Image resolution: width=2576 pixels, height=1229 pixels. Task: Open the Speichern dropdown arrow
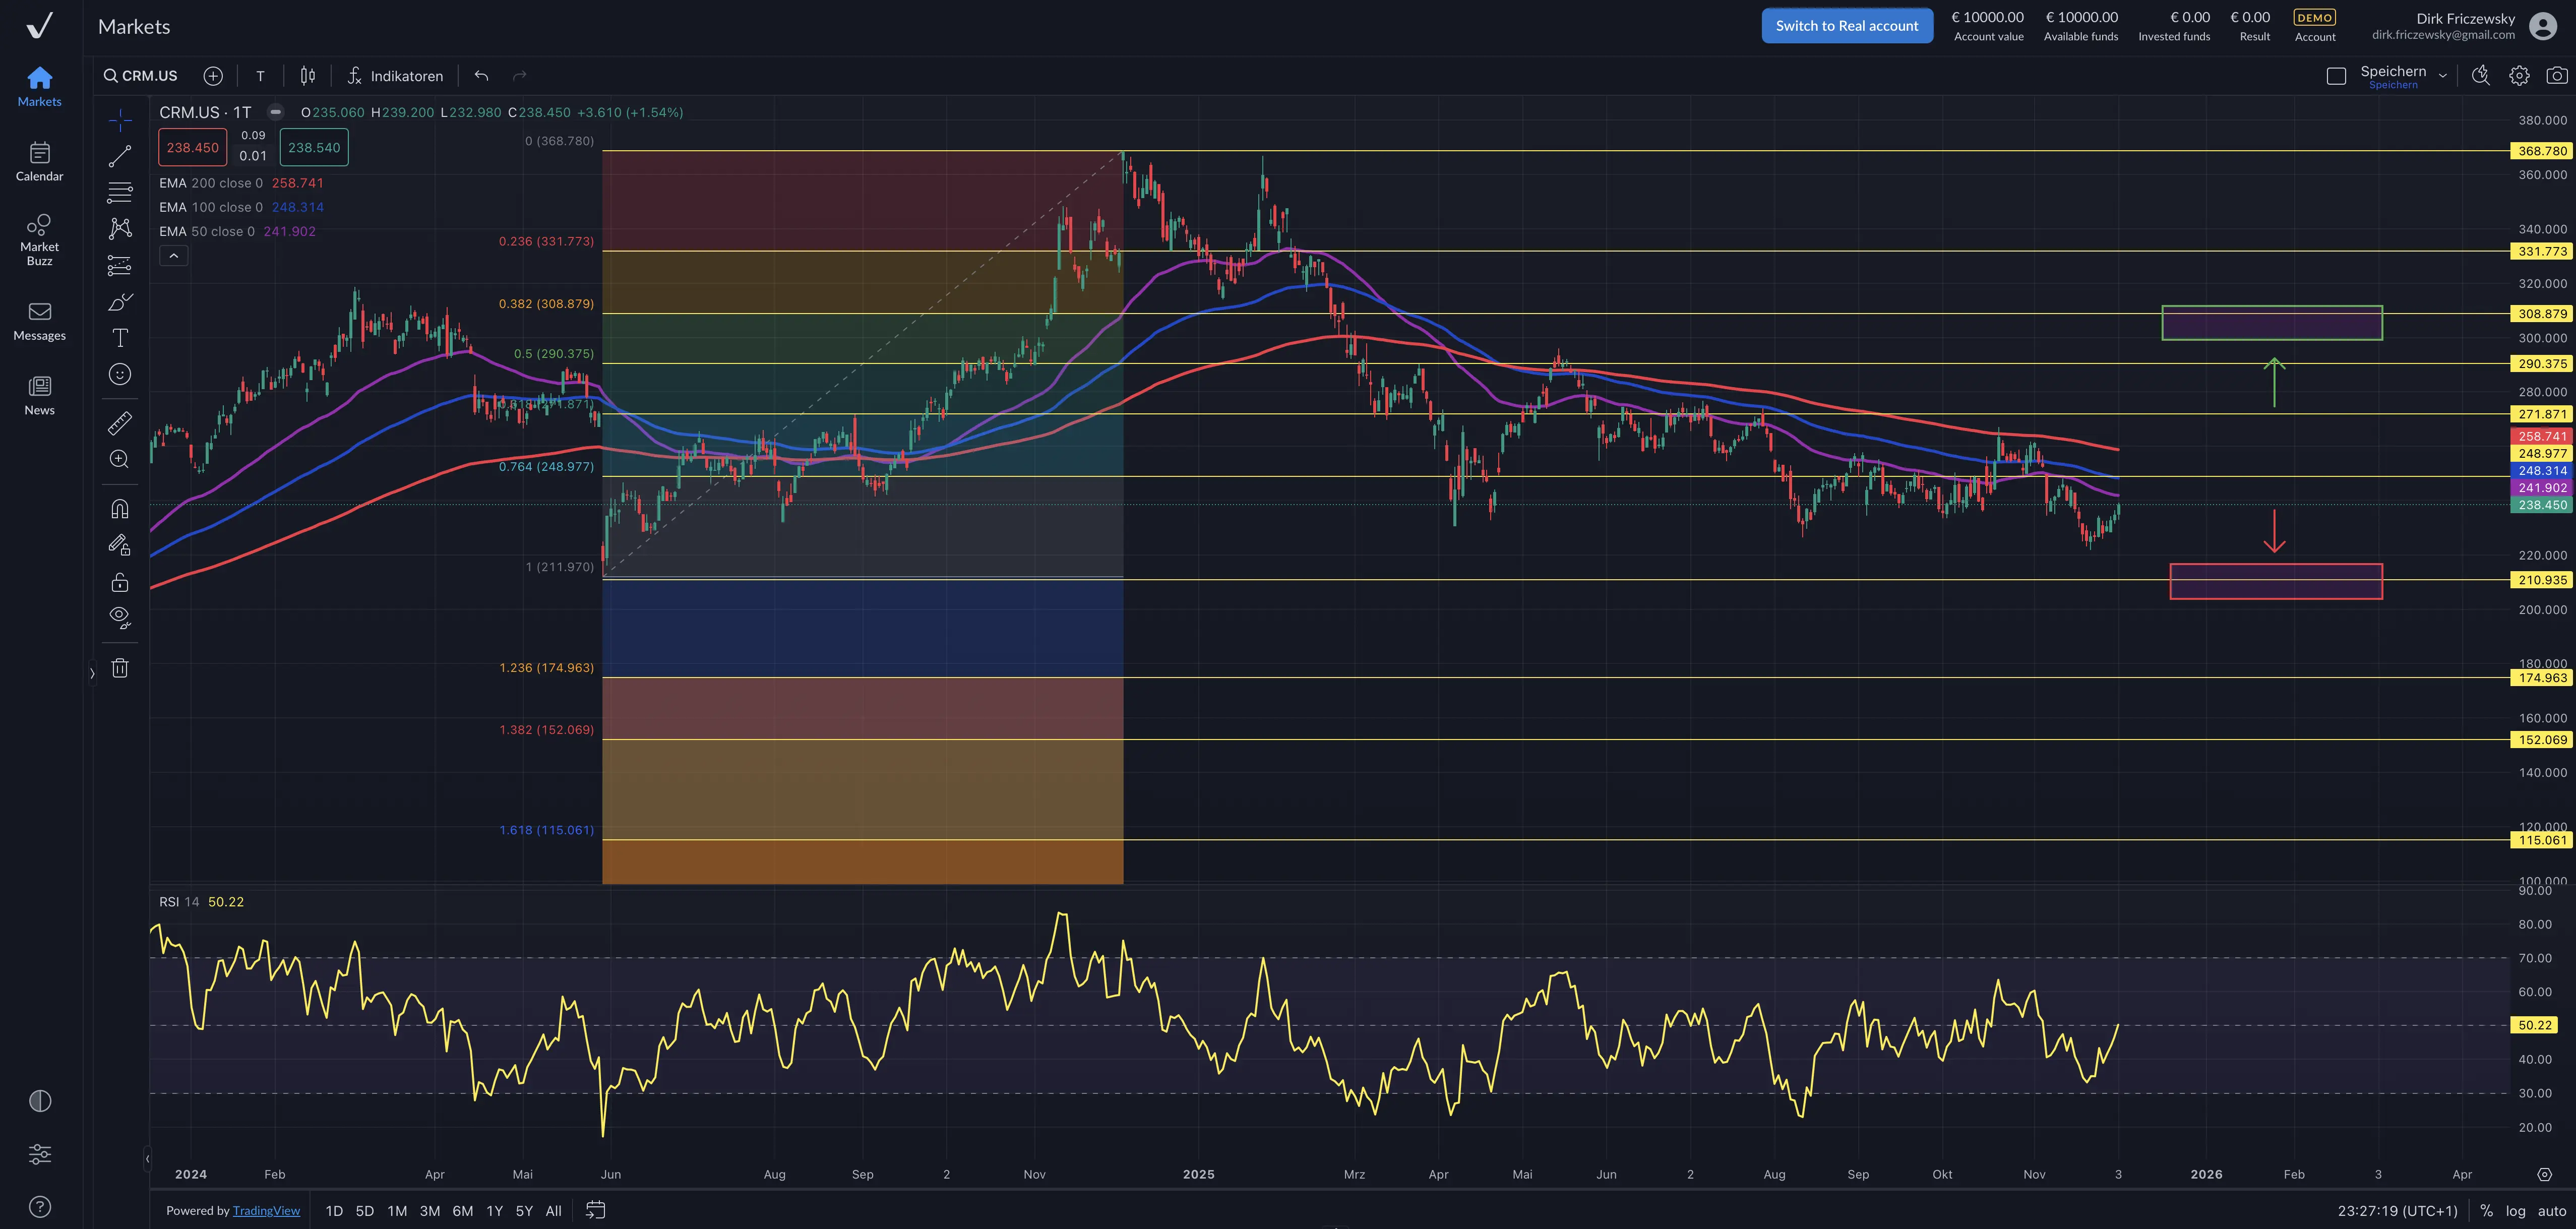(2442, 76)
